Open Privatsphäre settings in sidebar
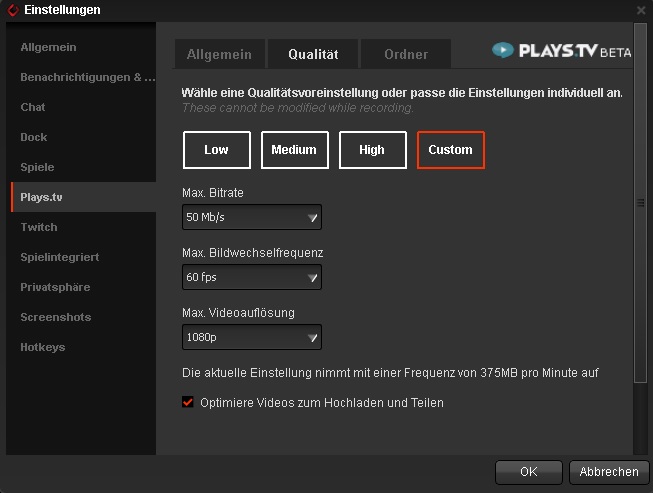This screenshot has width=653, height=493. (x=83, y=287)
